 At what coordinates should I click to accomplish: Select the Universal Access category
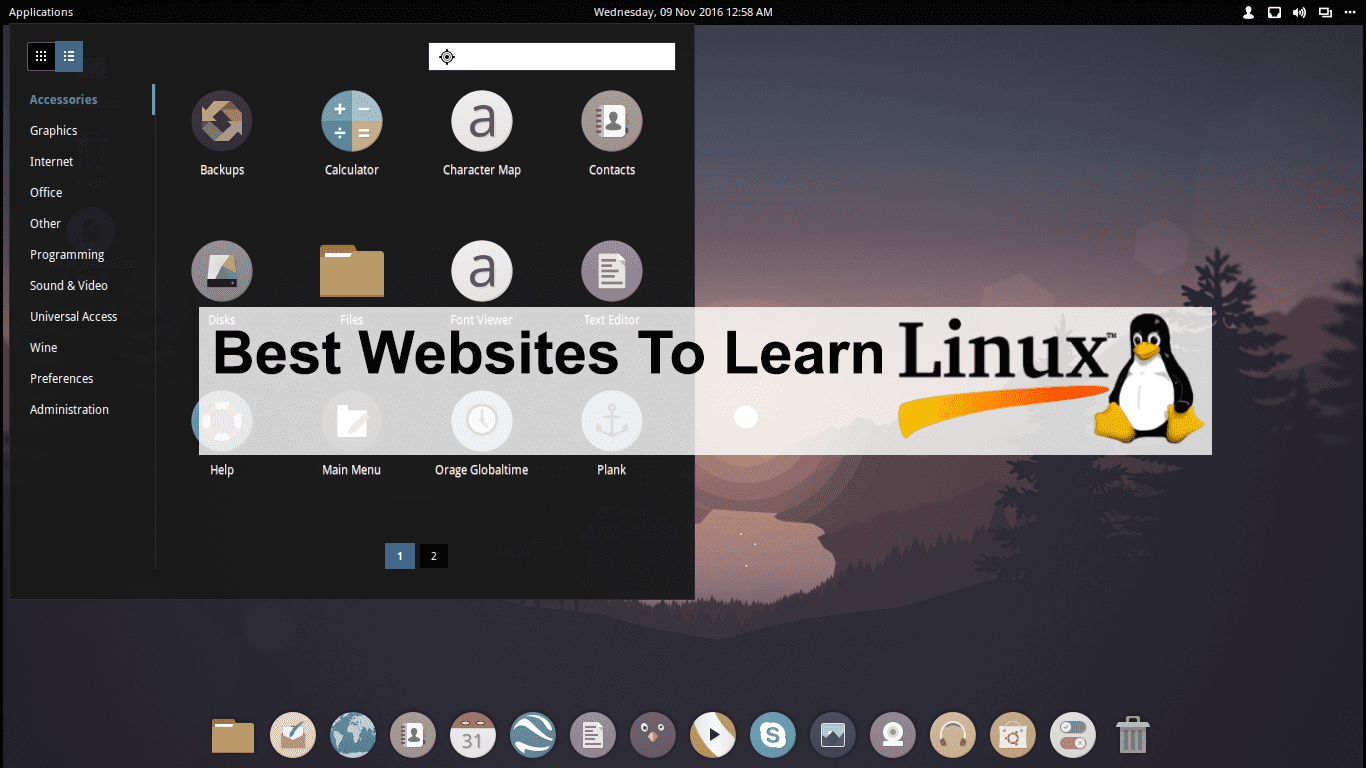pos(74,317)
